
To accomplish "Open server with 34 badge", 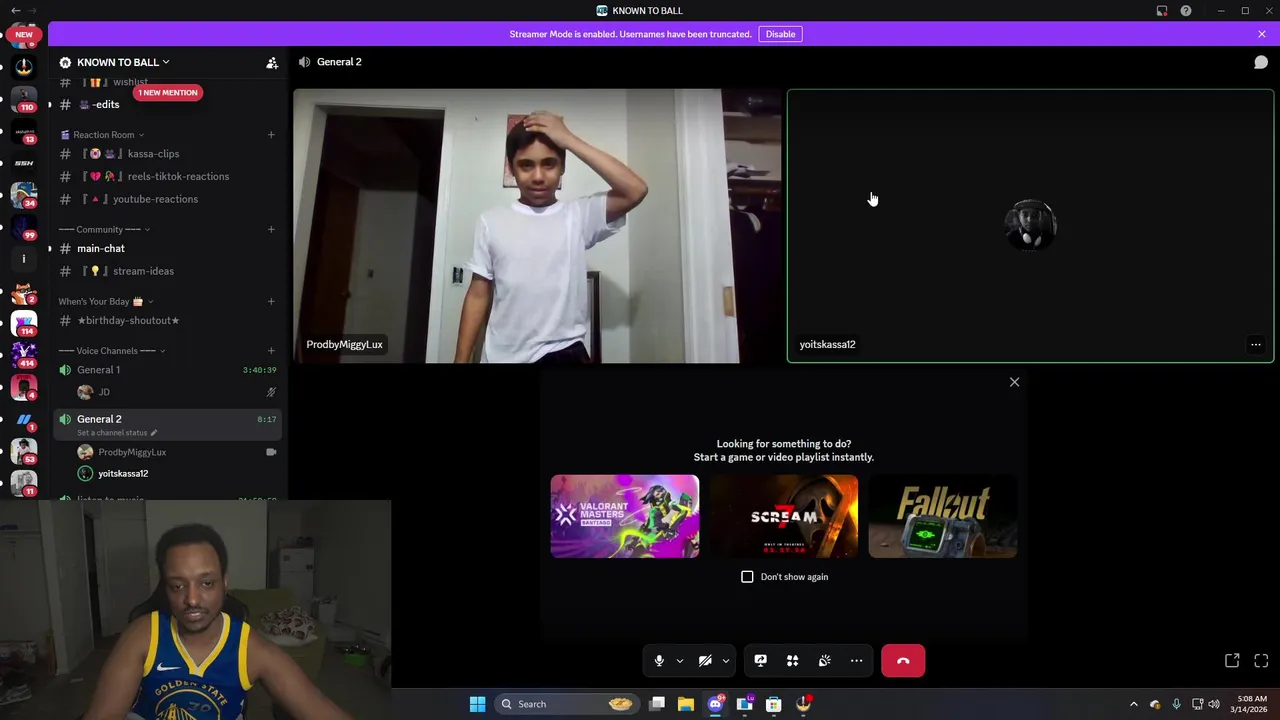I will 24,194.
